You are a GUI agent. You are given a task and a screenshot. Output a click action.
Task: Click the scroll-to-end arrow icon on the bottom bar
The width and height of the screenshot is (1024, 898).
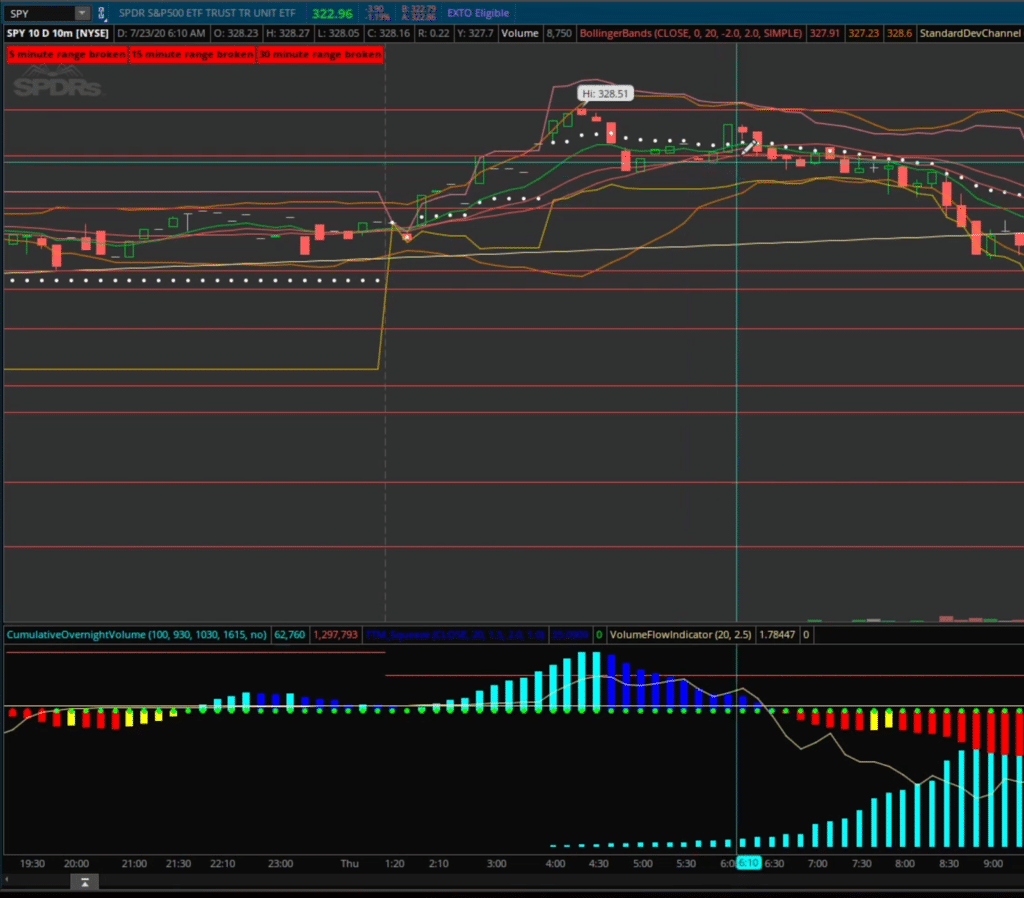tap(85, 882)
